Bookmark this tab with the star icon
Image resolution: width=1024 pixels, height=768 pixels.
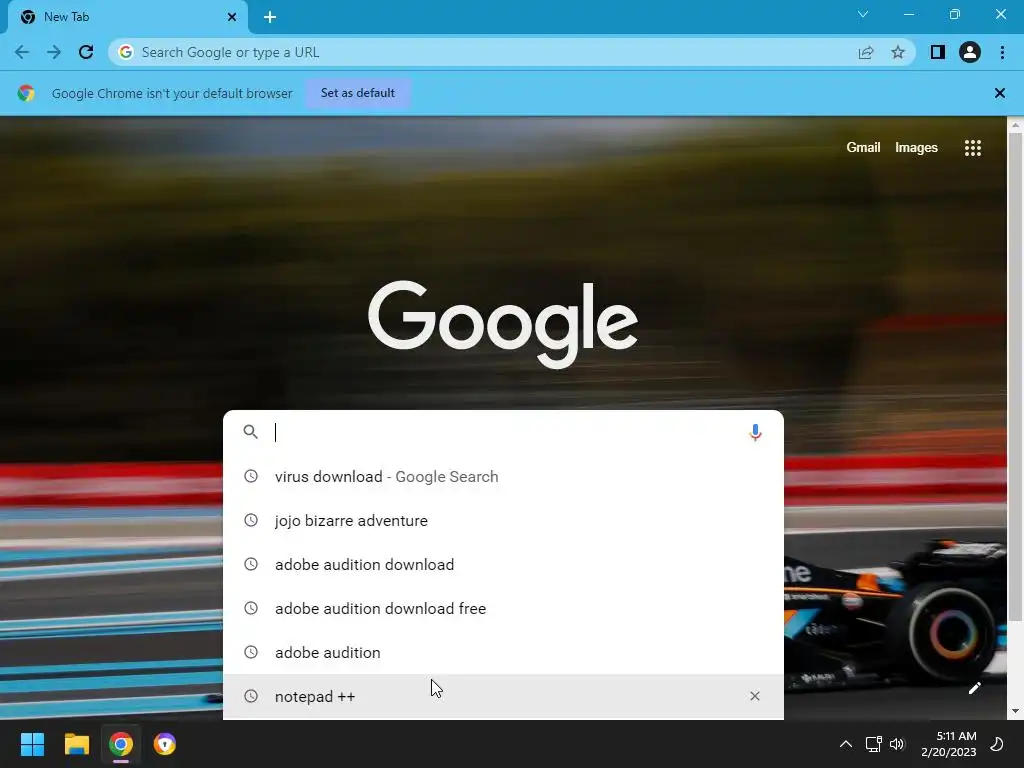coord(898,52)
